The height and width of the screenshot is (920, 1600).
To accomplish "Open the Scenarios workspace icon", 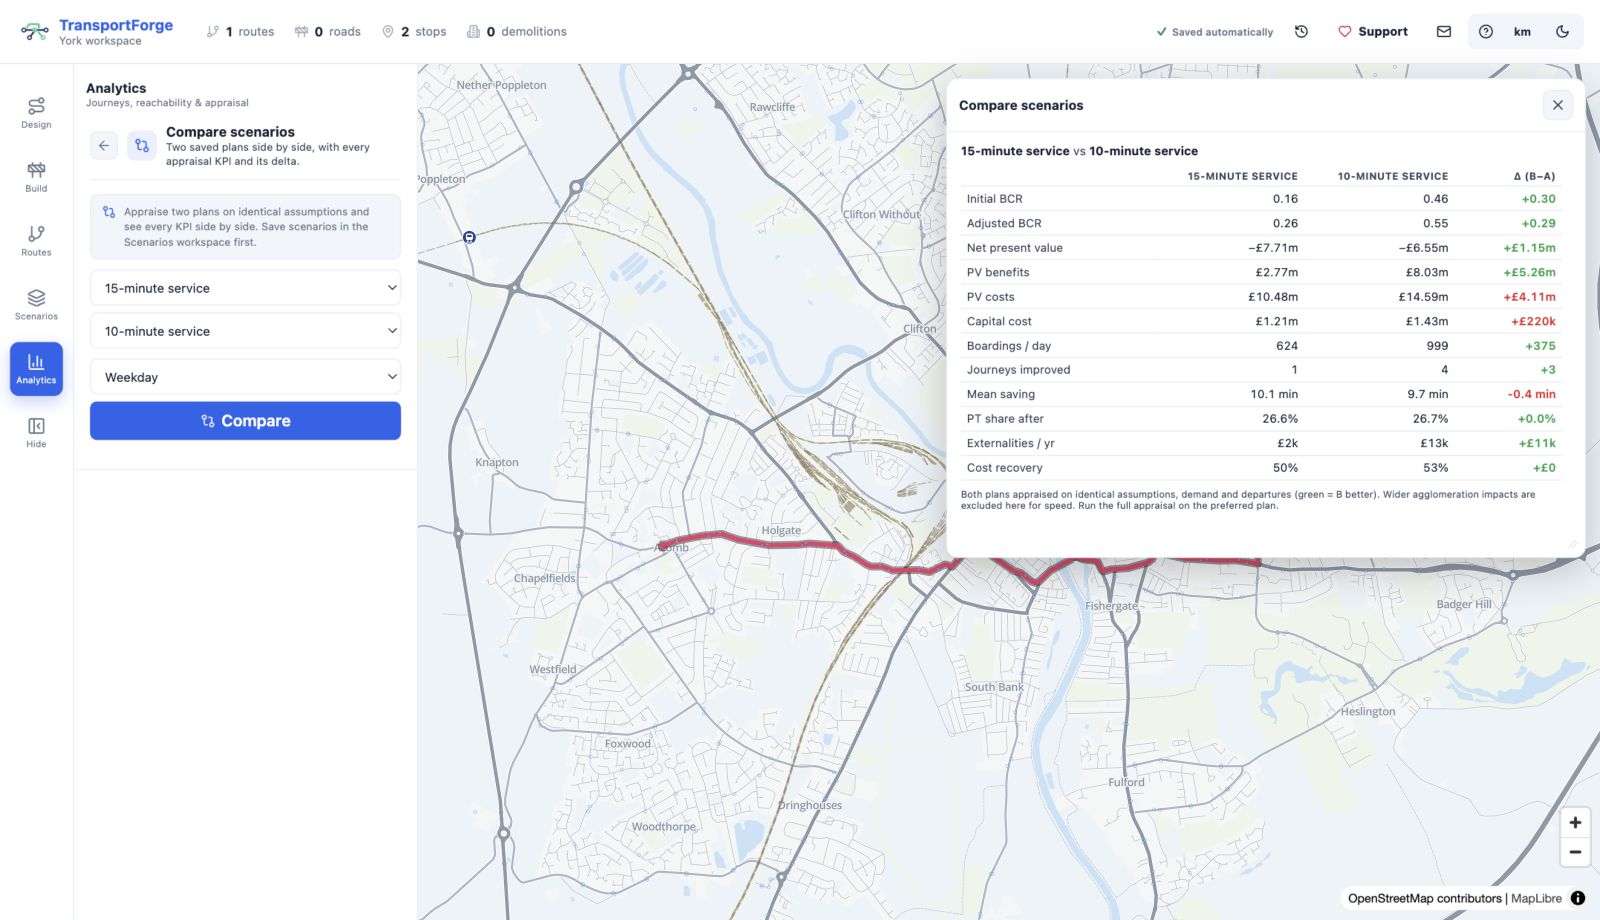I will coord(36,304).
